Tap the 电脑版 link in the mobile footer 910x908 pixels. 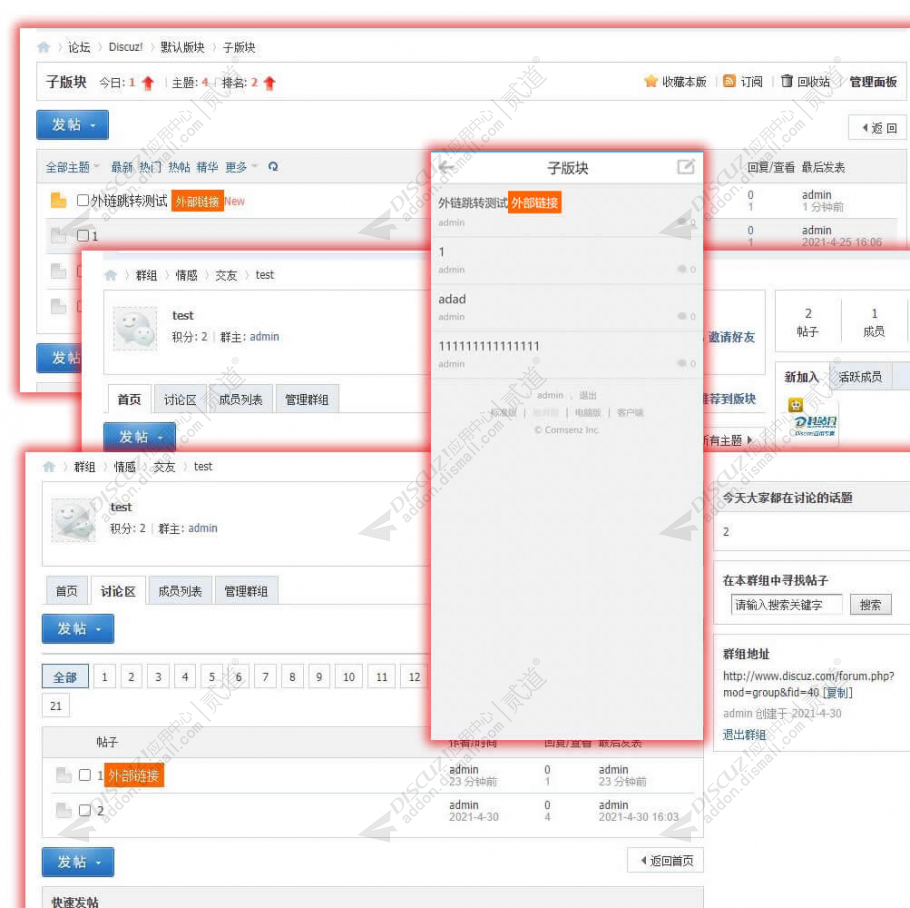[587, 413]
